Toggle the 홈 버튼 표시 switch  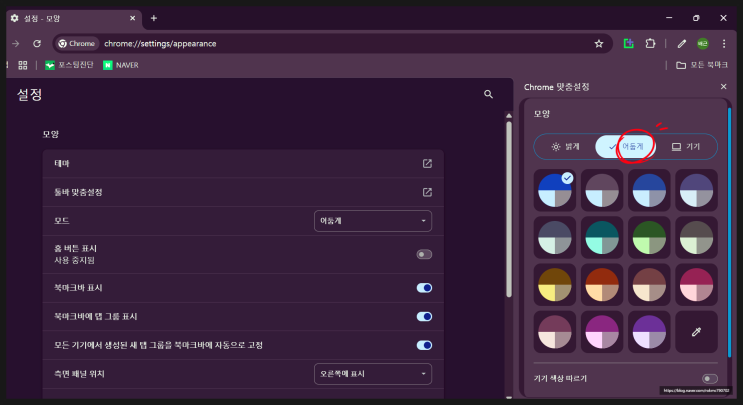pyautogui.click(x=424, y=254)
